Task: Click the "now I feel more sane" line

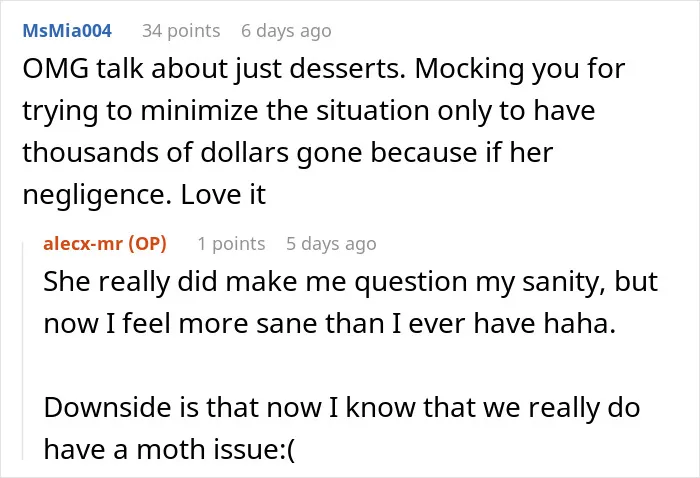Action: (329, 324)
